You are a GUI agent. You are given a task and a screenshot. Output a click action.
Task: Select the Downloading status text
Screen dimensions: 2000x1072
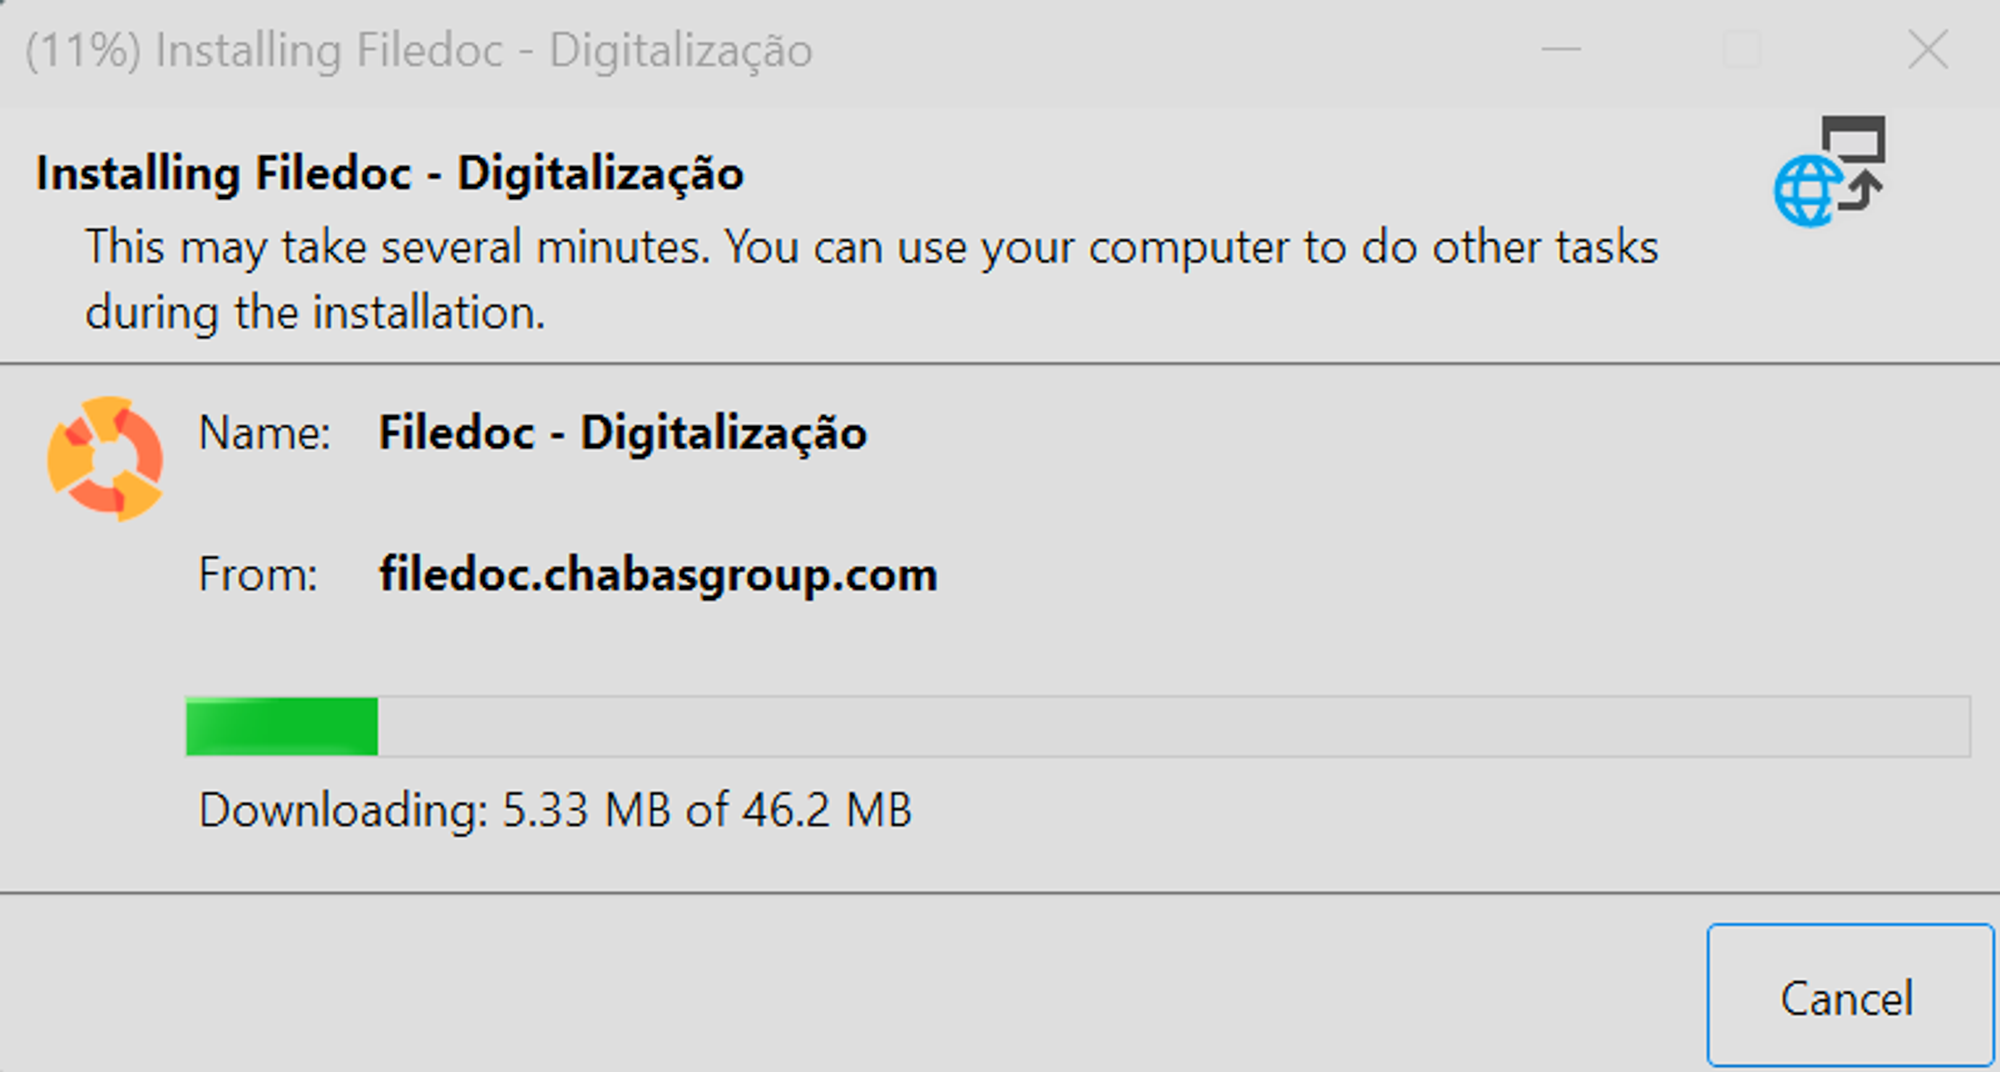tap(556, 810)
